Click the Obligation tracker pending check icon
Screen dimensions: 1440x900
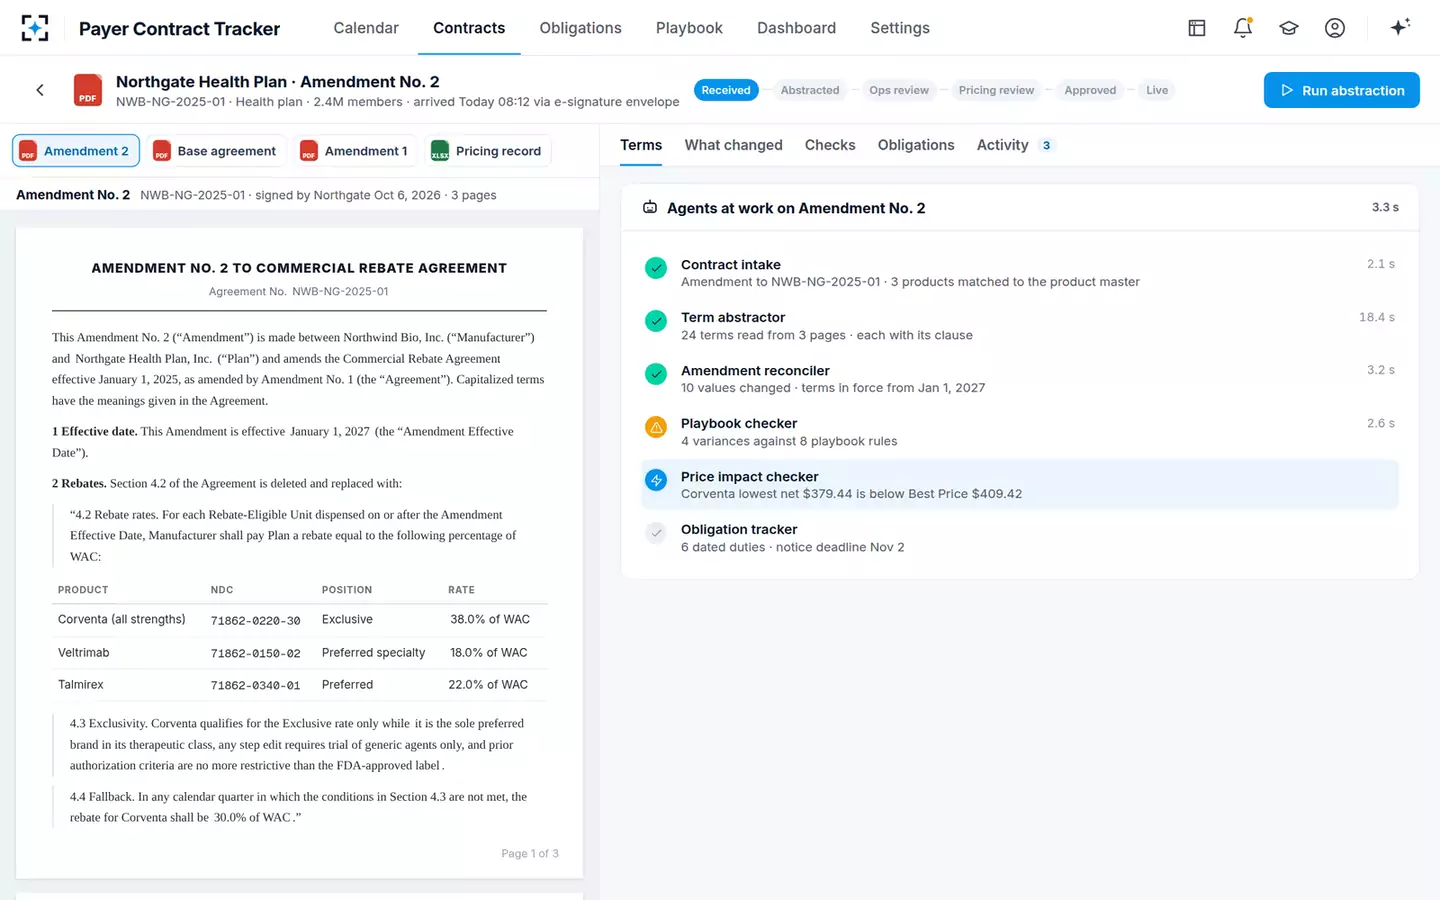pyautogui.click(x=656, y=533)
